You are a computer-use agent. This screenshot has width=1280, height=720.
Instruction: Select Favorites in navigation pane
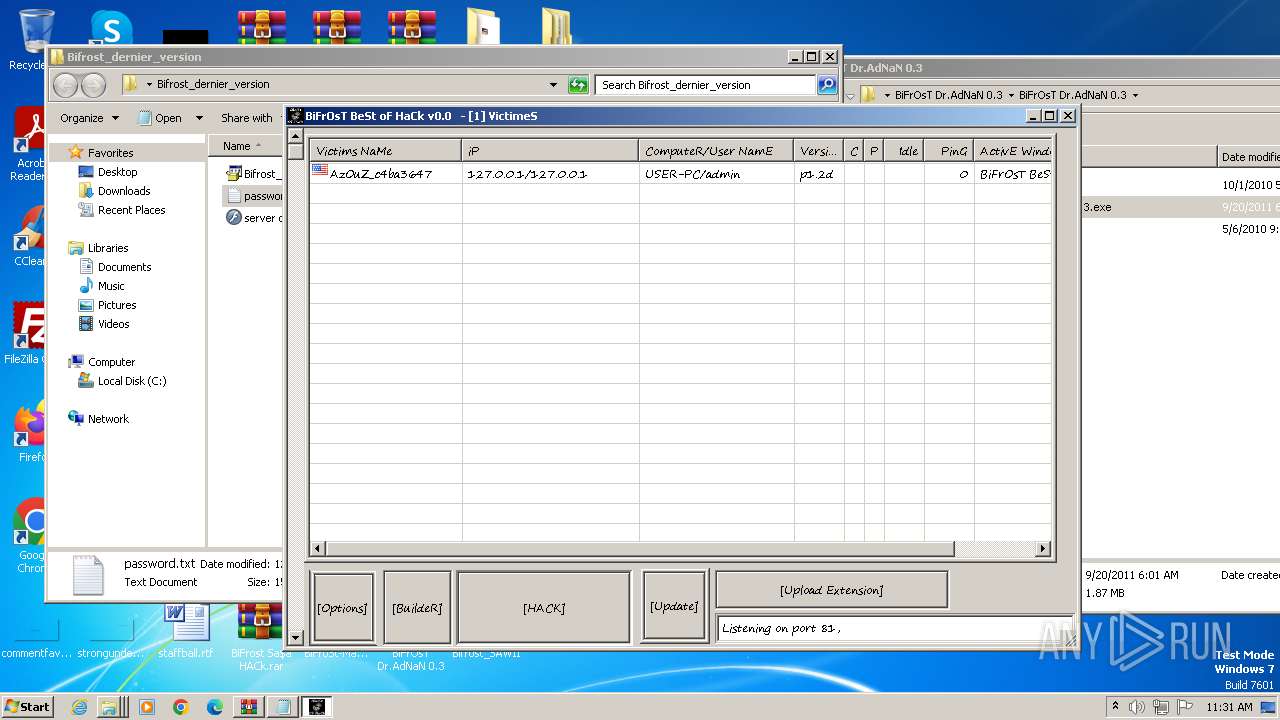point(110,153)
